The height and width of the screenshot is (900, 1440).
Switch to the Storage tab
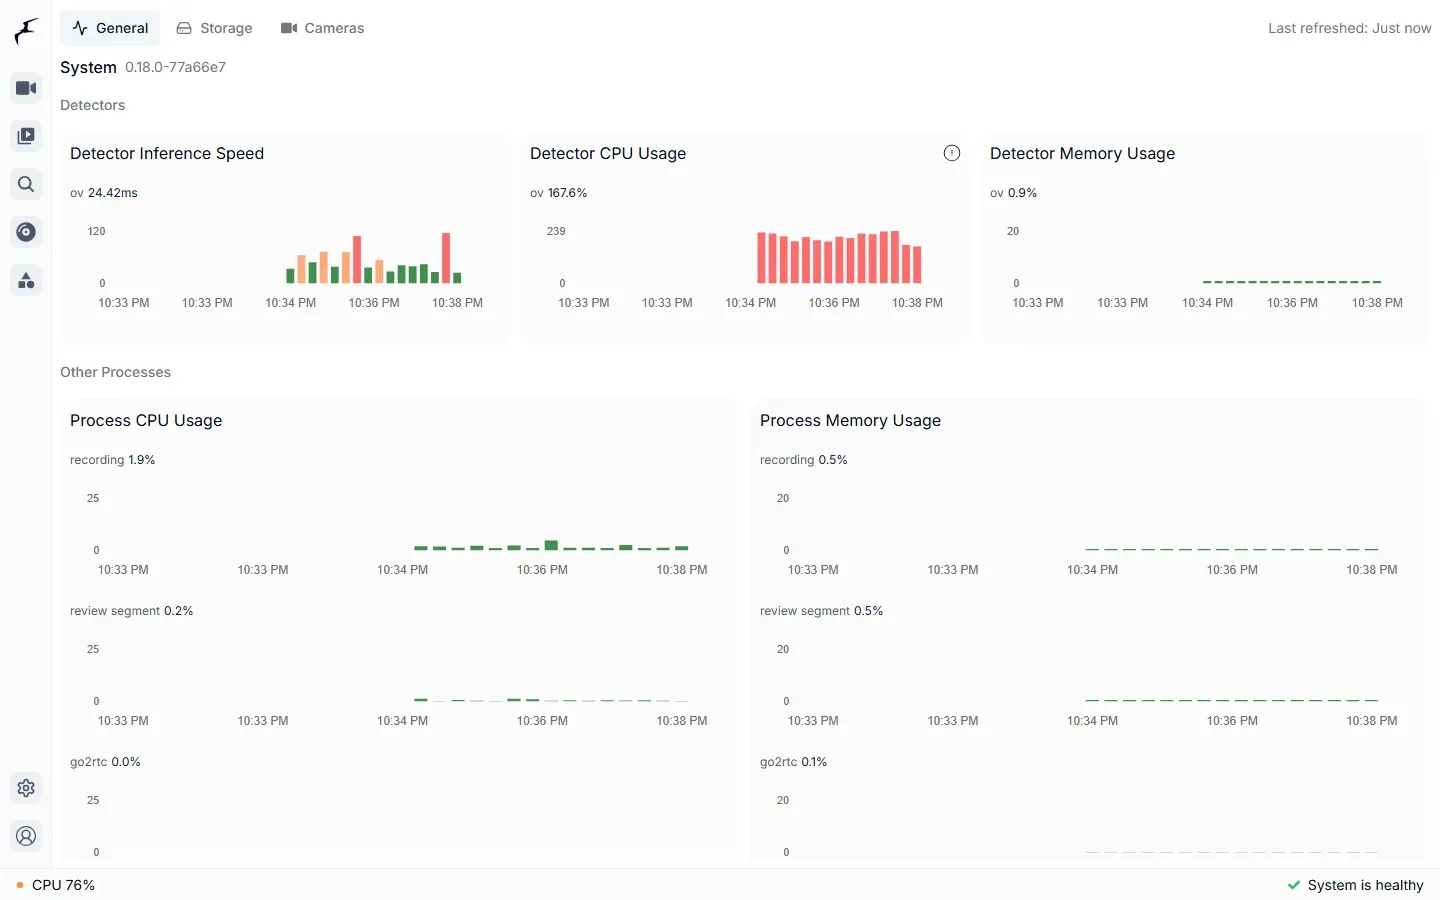214,28
